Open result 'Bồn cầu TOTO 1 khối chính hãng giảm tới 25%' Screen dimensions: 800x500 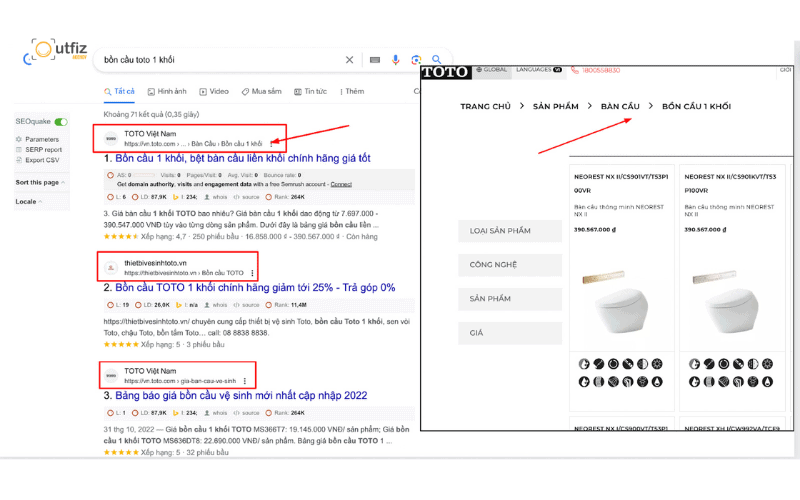(x=255, y=288)
